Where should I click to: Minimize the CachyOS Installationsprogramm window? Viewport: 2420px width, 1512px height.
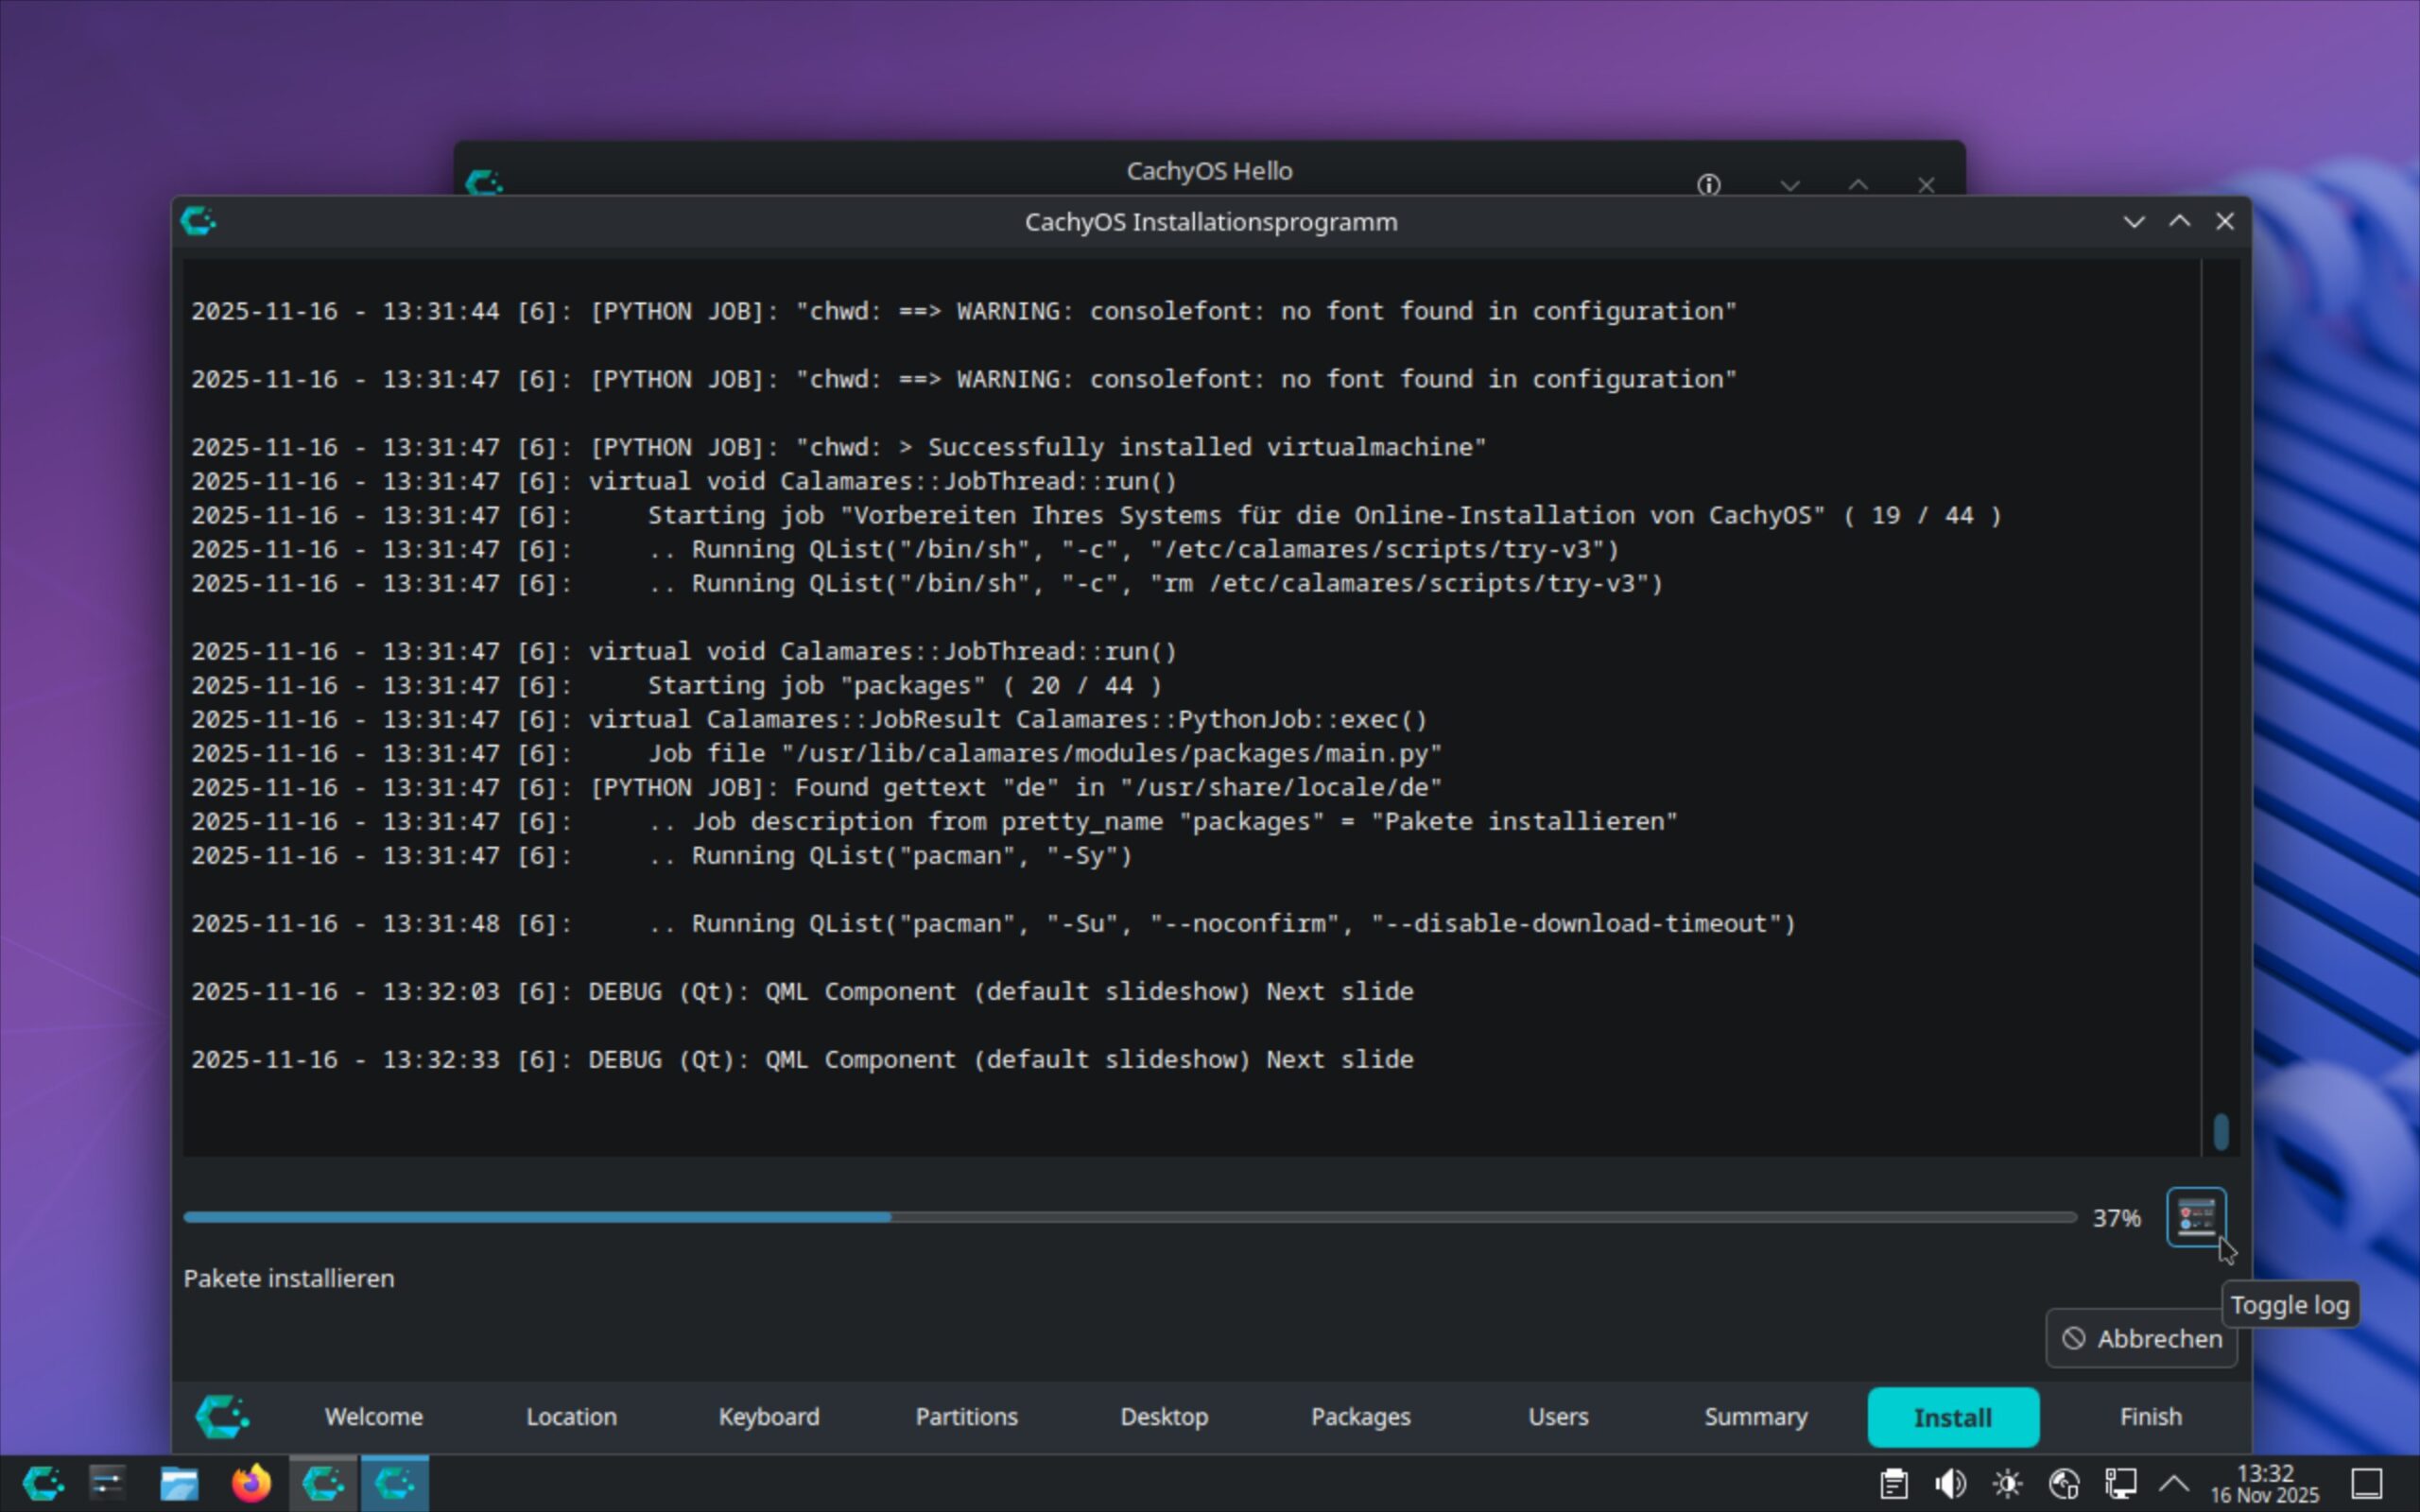coord(2134,222)
